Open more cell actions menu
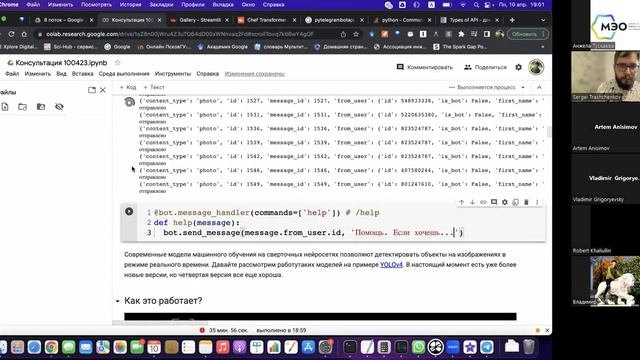The width and height of the screenshot is (640, 360). (x=537, y=202)
